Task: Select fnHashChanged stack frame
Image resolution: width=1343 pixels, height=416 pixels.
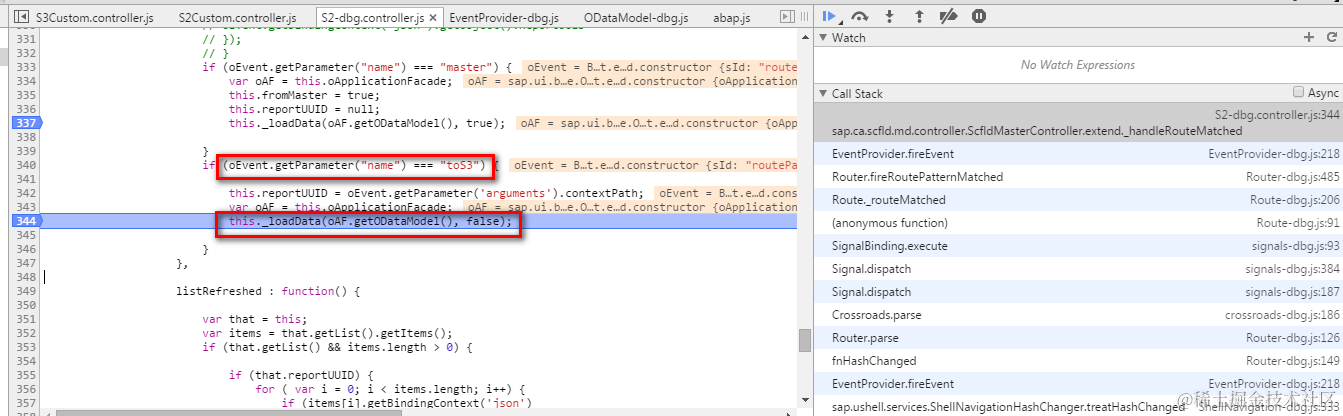Action: (1078, 361)
